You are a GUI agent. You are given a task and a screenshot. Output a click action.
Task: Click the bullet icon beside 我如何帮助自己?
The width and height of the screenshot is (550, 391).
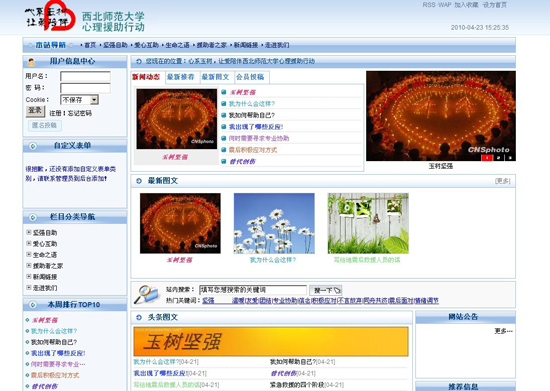[224, 115]
